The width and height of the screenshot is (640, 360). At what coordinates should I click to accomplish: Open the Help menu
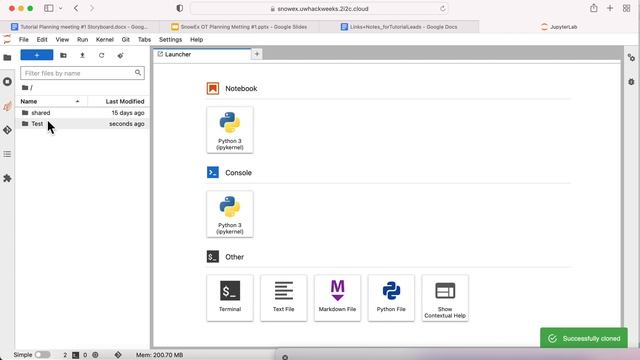tap(196, 40)
